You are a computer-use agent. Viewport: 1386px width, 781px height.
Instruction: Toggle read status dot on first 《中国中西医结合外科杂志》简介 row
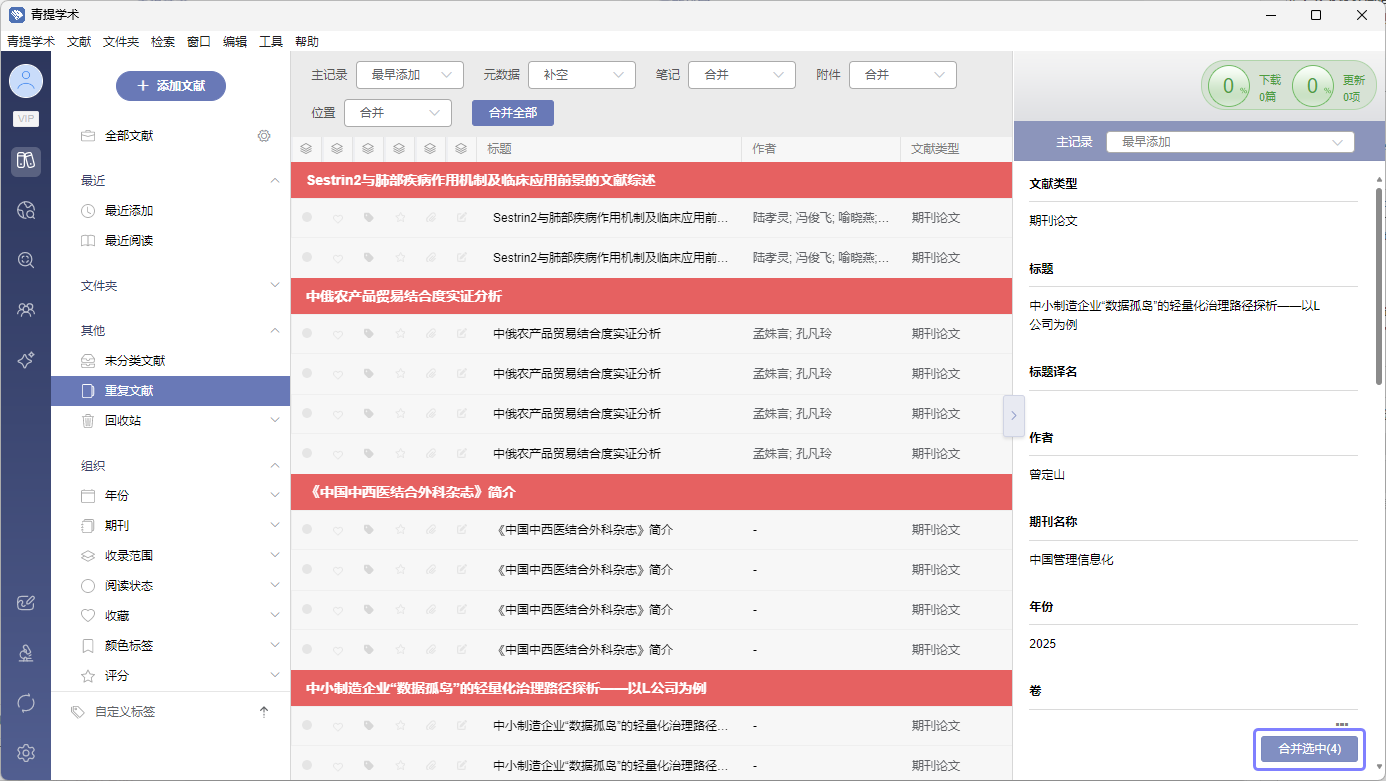tap(307, 530)
